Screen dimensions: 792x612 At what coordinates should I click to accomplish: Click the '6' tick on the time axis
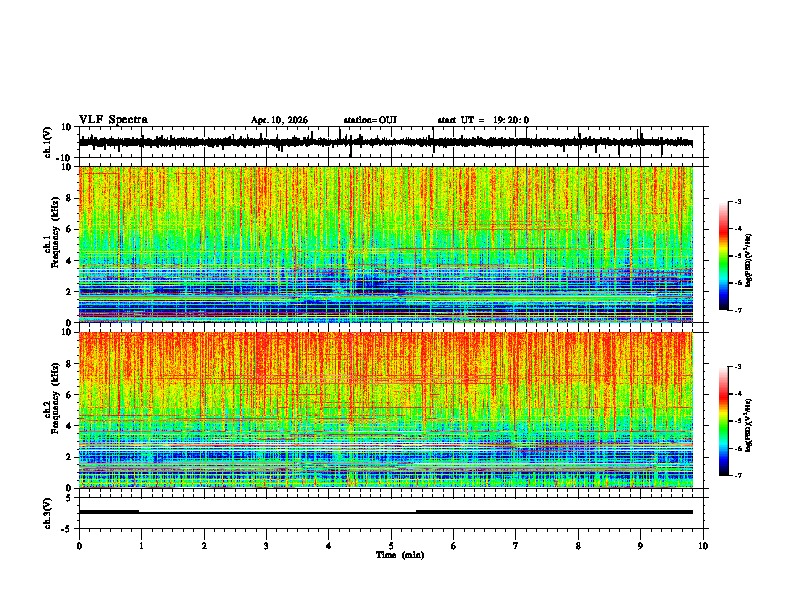(454, 546)
